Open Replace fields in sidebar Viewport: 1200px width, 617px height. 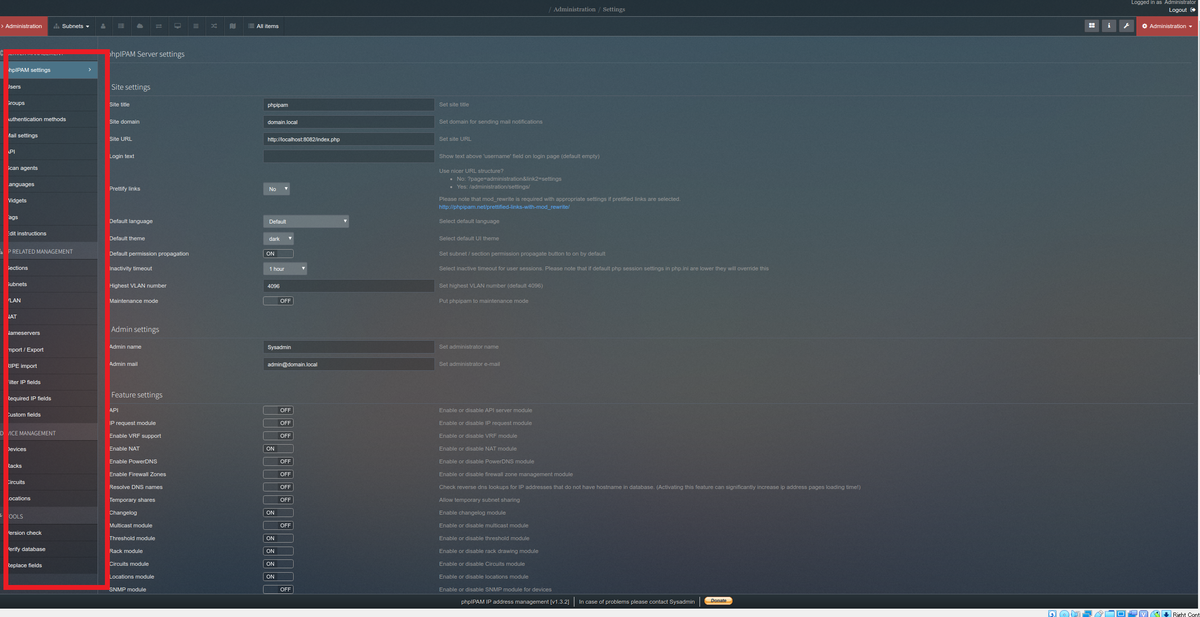pos(49,566)
